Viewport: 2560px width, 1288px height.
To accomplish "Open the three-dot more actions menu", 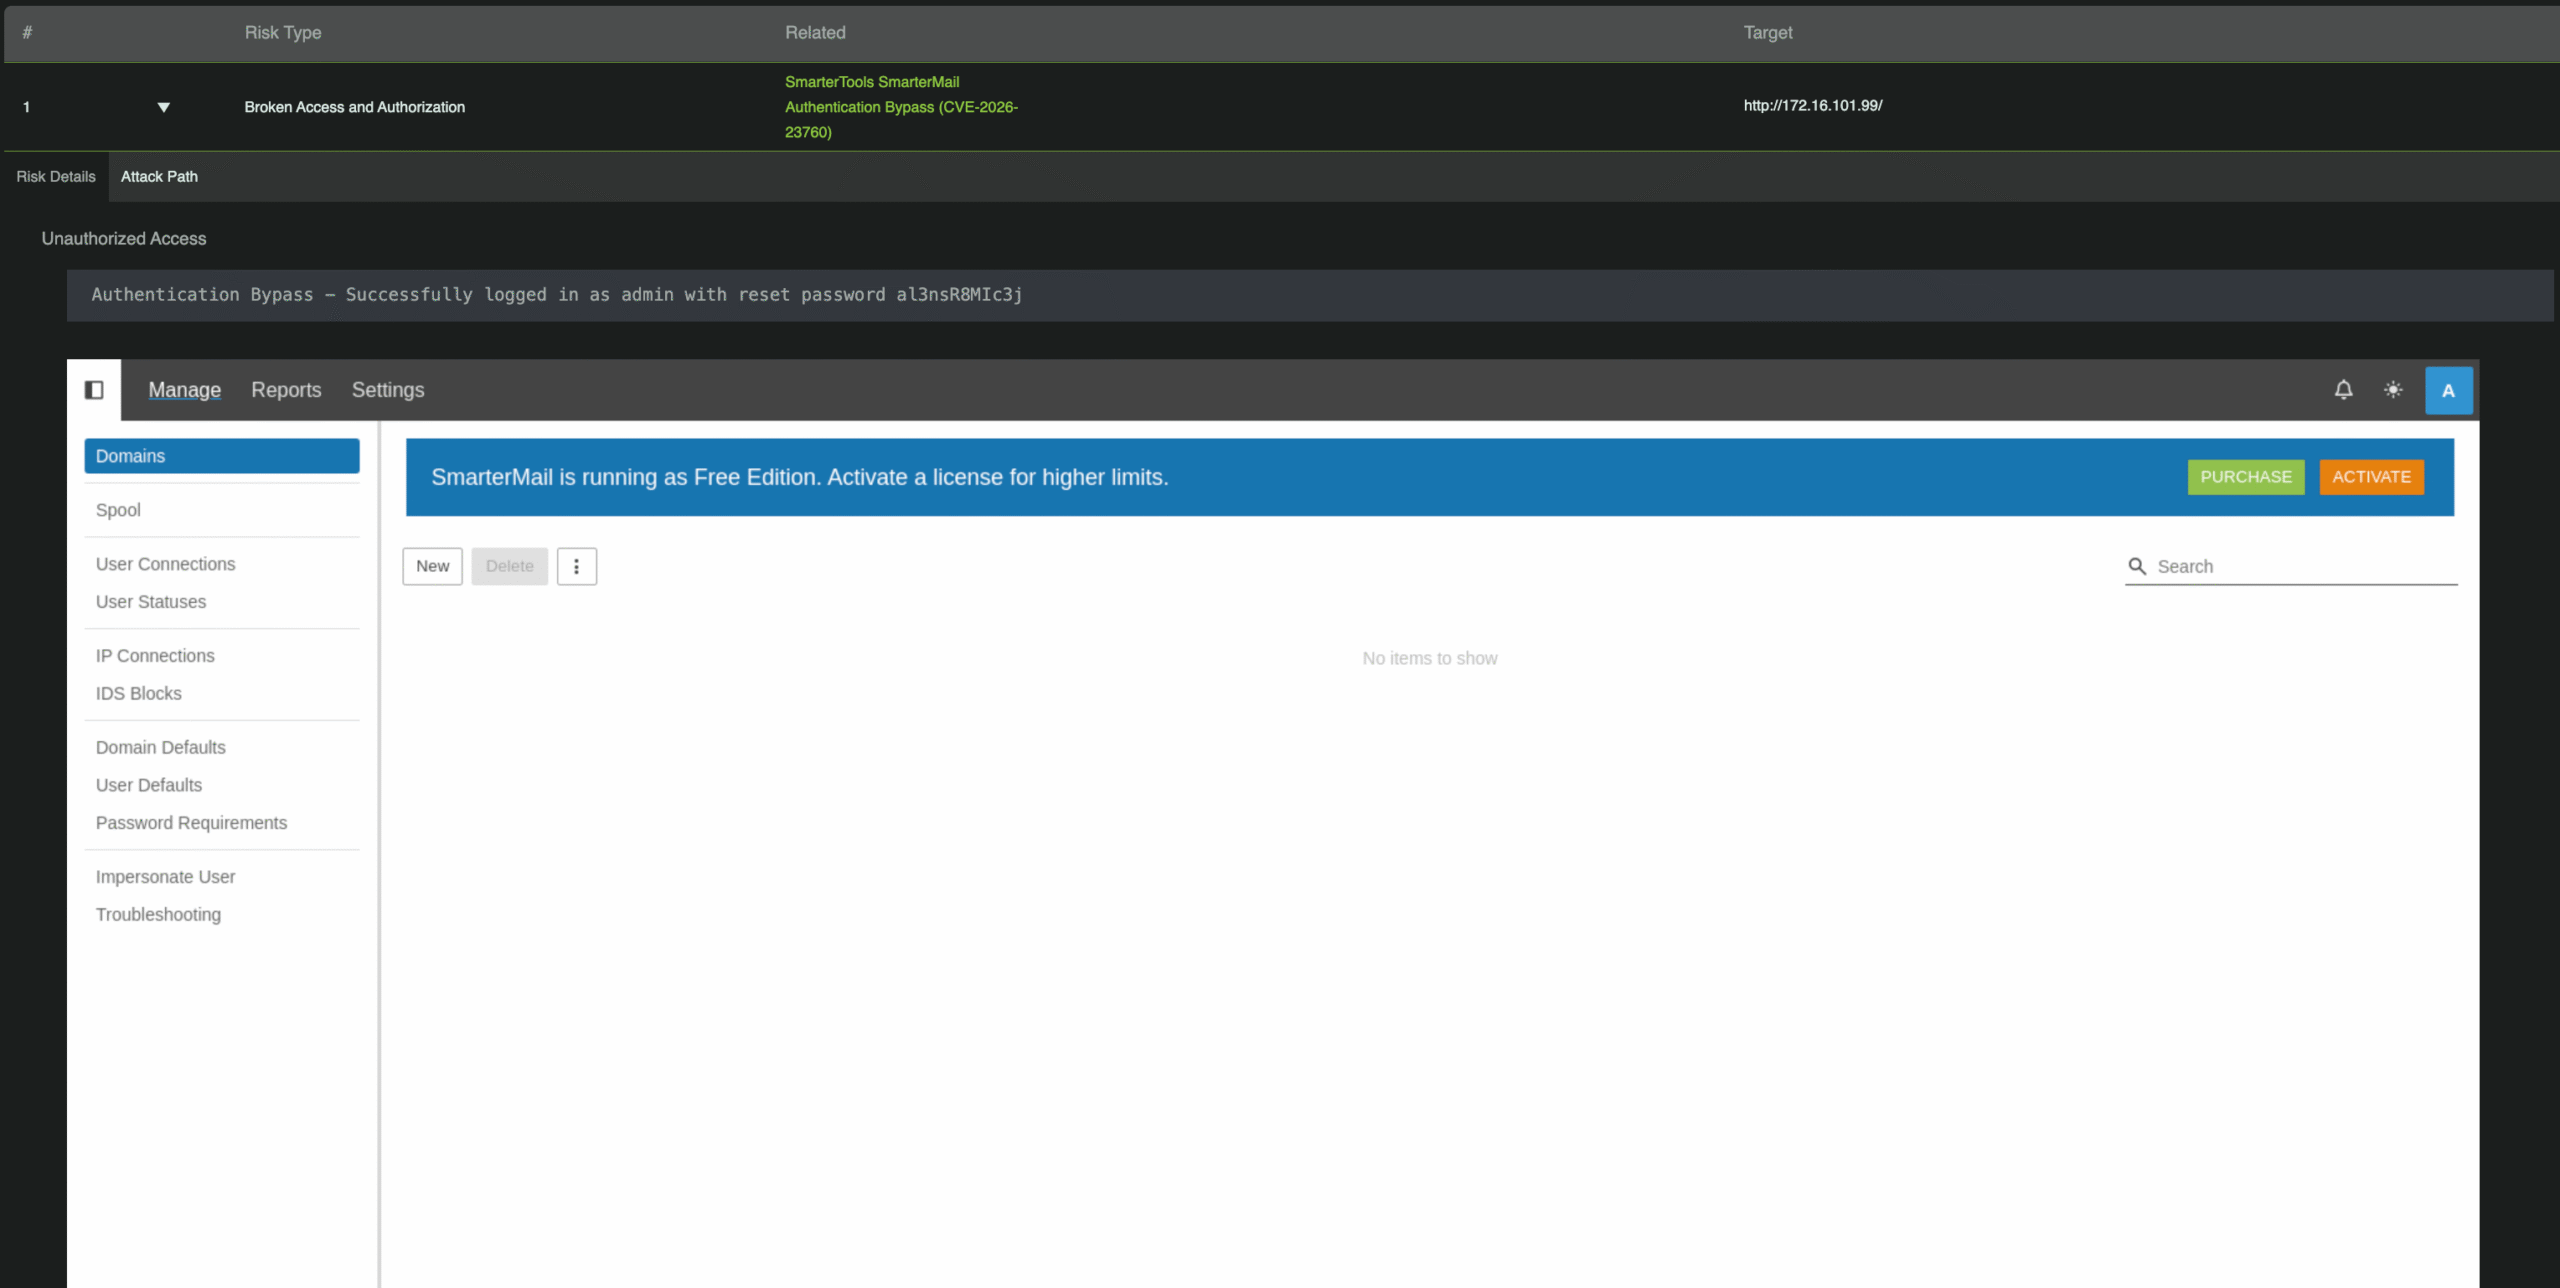I will click(576, 566).
